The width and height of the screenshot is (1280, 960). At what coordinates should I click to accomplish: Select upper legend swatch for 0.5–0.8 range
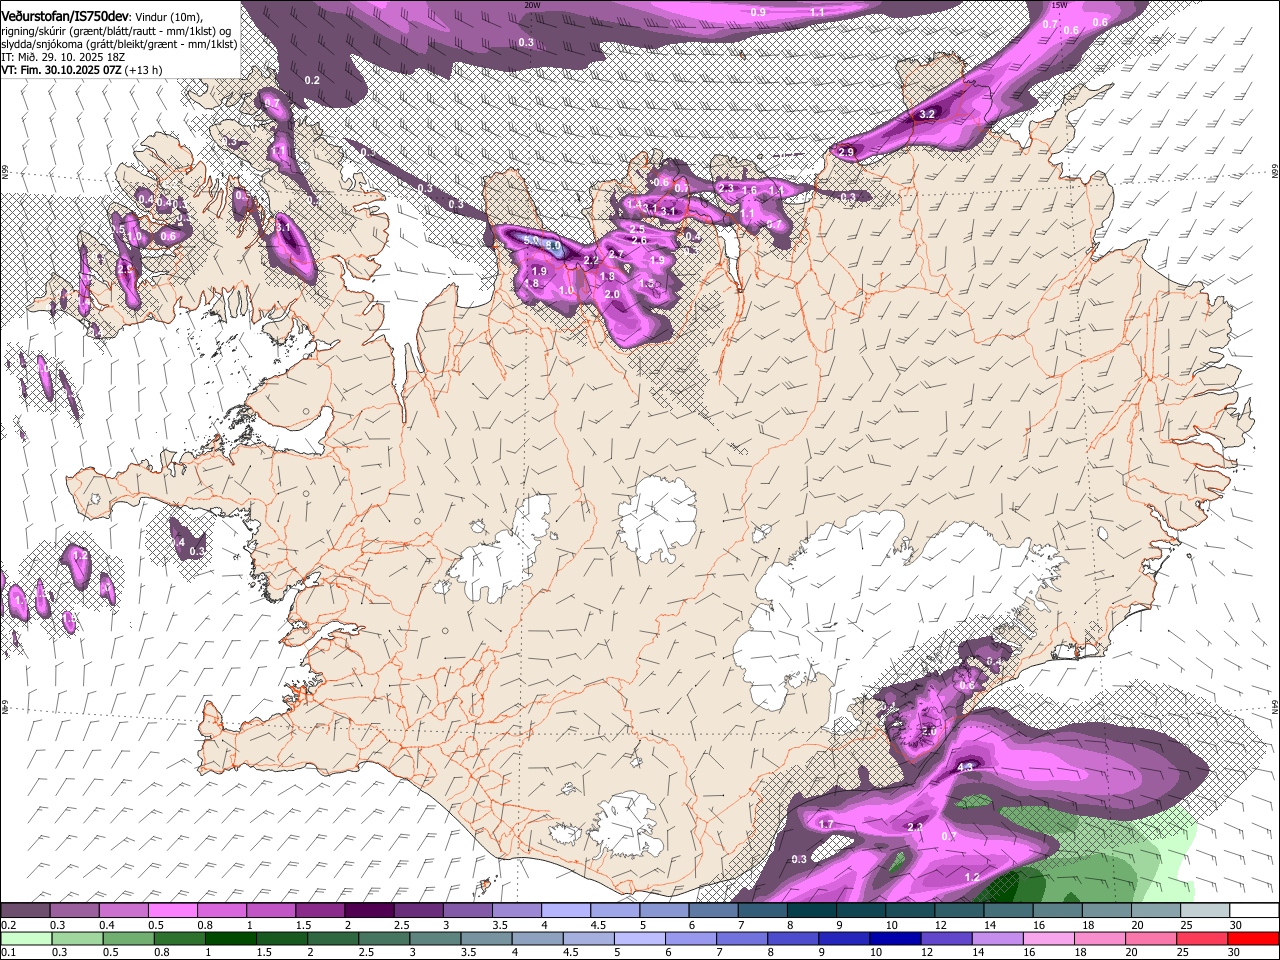173,911
